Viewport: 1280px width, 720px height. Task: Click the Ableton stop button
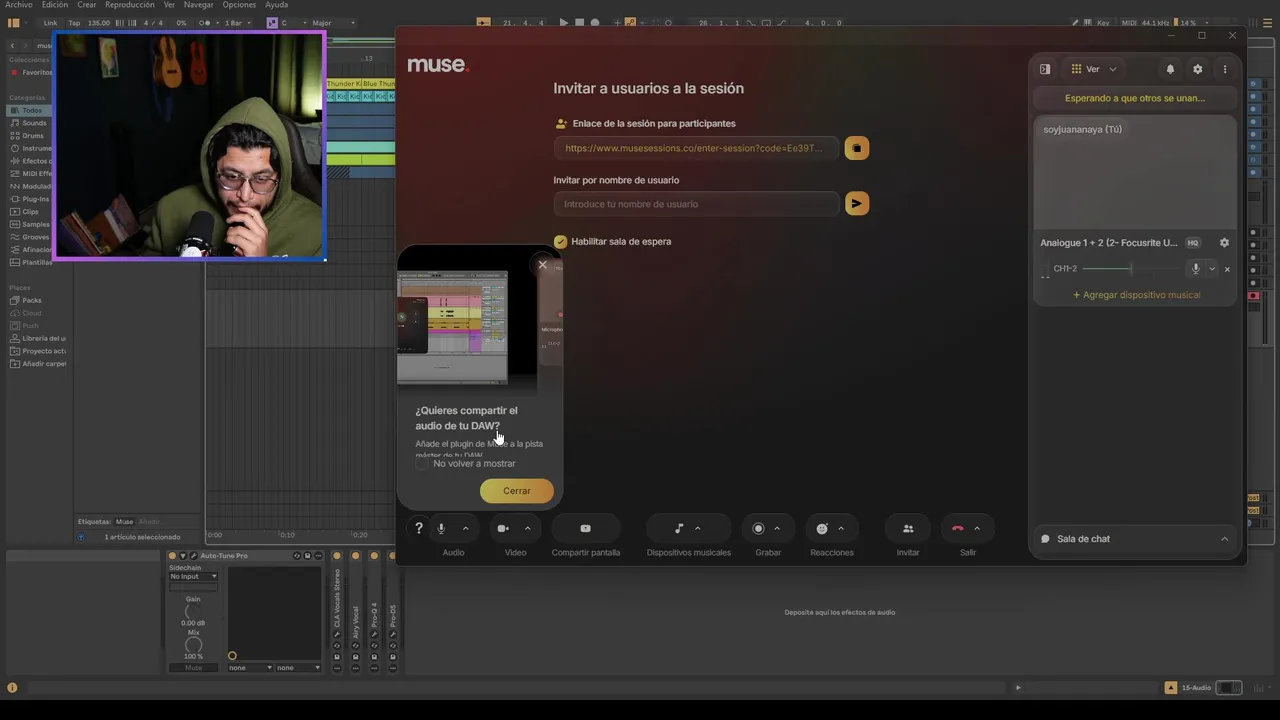click(579, 22)
